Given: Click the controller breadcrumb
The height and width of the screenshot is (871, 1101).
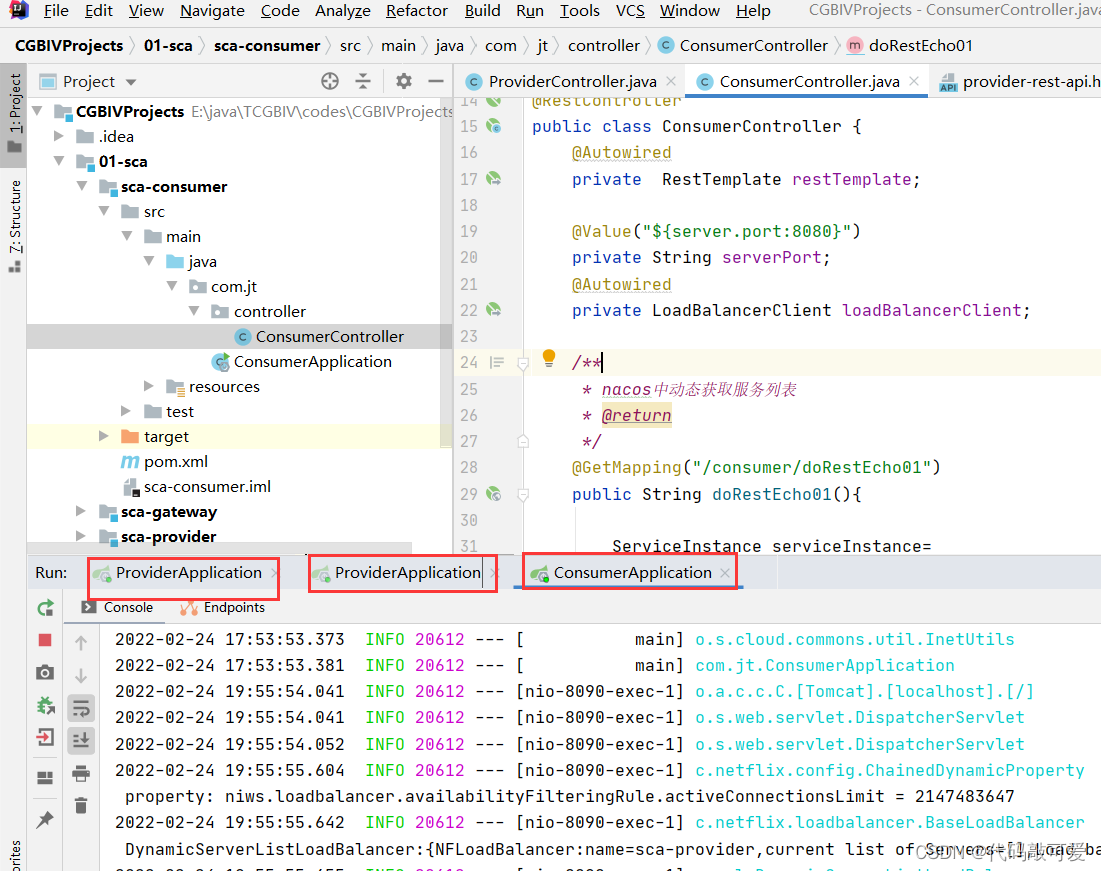Looking at the screenshot, I should click(604, 46).
